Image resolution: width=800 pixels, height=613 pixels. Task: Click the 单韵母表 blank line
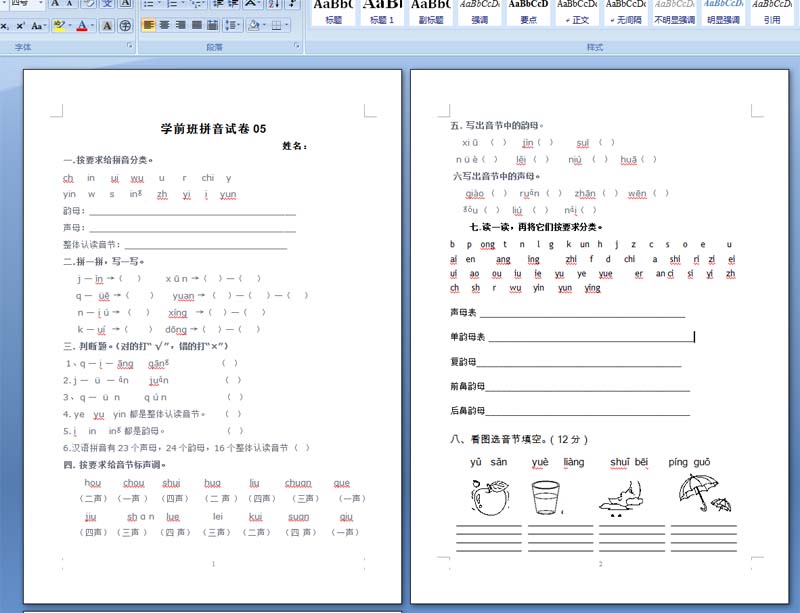click(591, 337)
